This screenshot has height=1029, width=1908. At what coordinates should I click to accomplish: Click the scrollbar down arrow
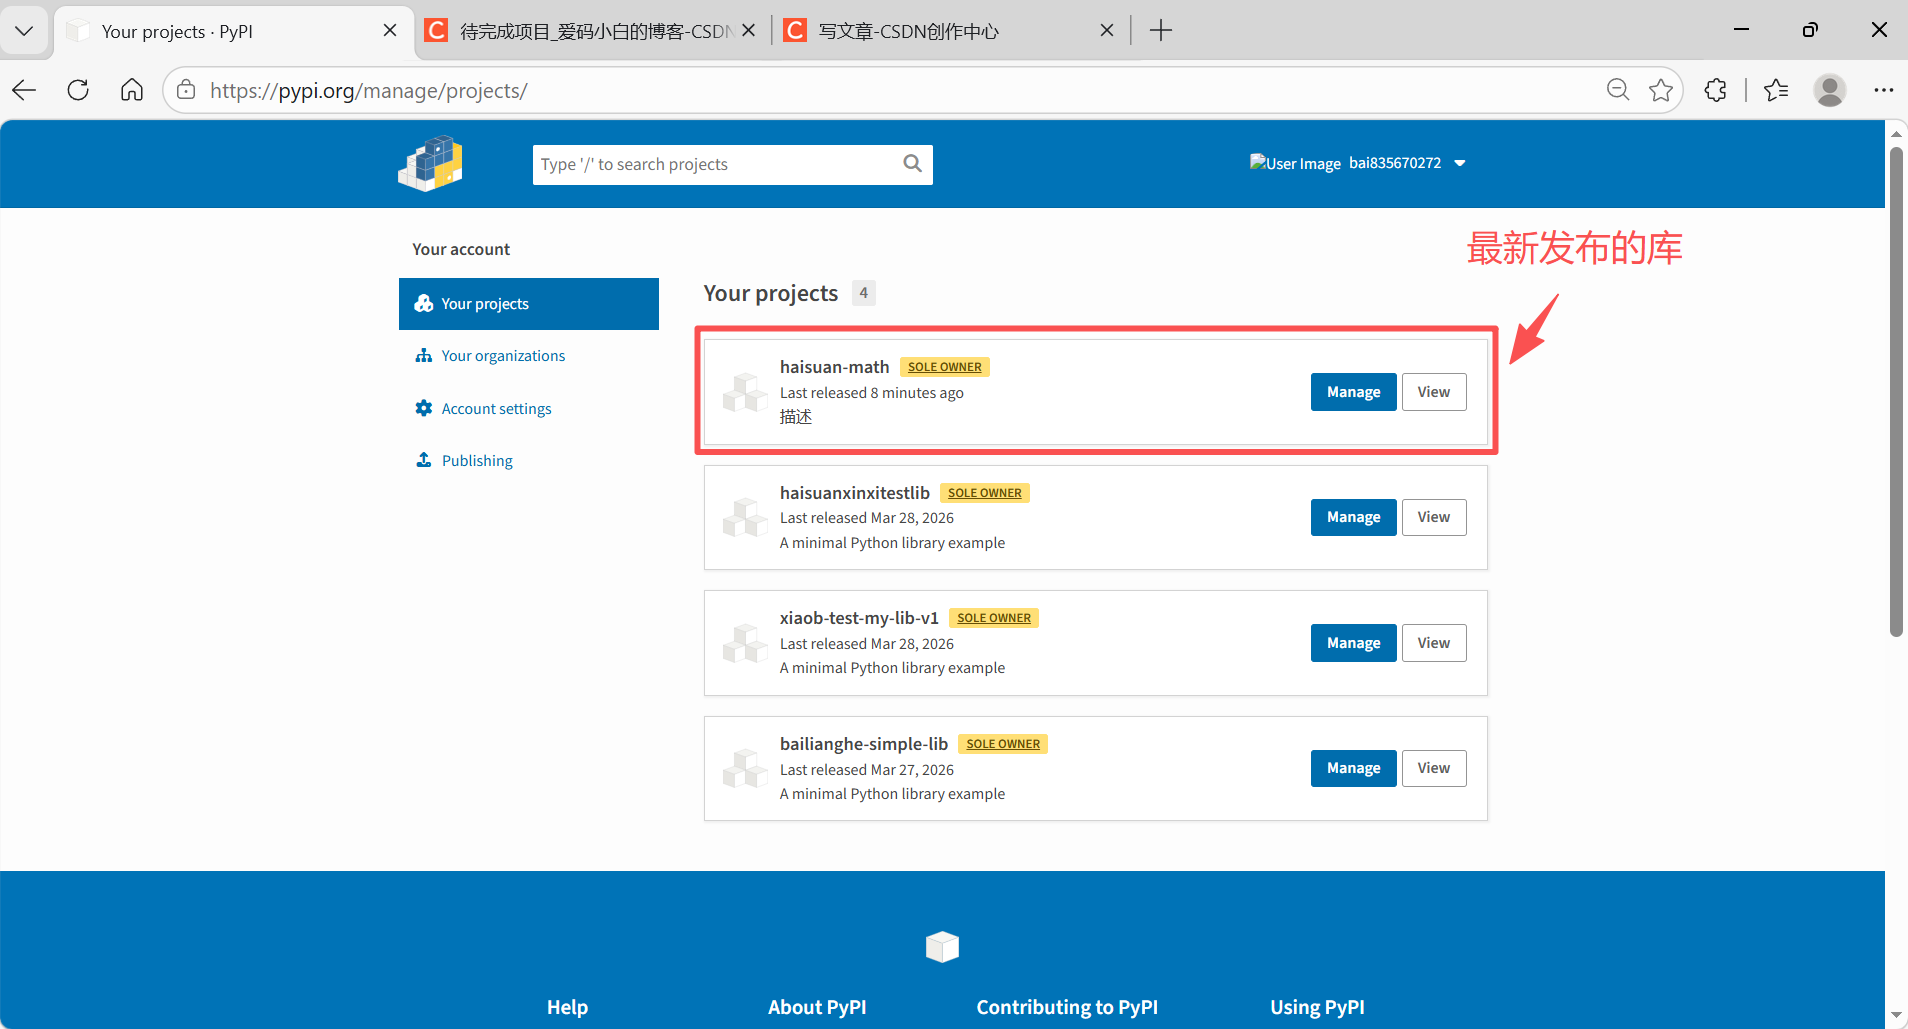point(1896,1016)
